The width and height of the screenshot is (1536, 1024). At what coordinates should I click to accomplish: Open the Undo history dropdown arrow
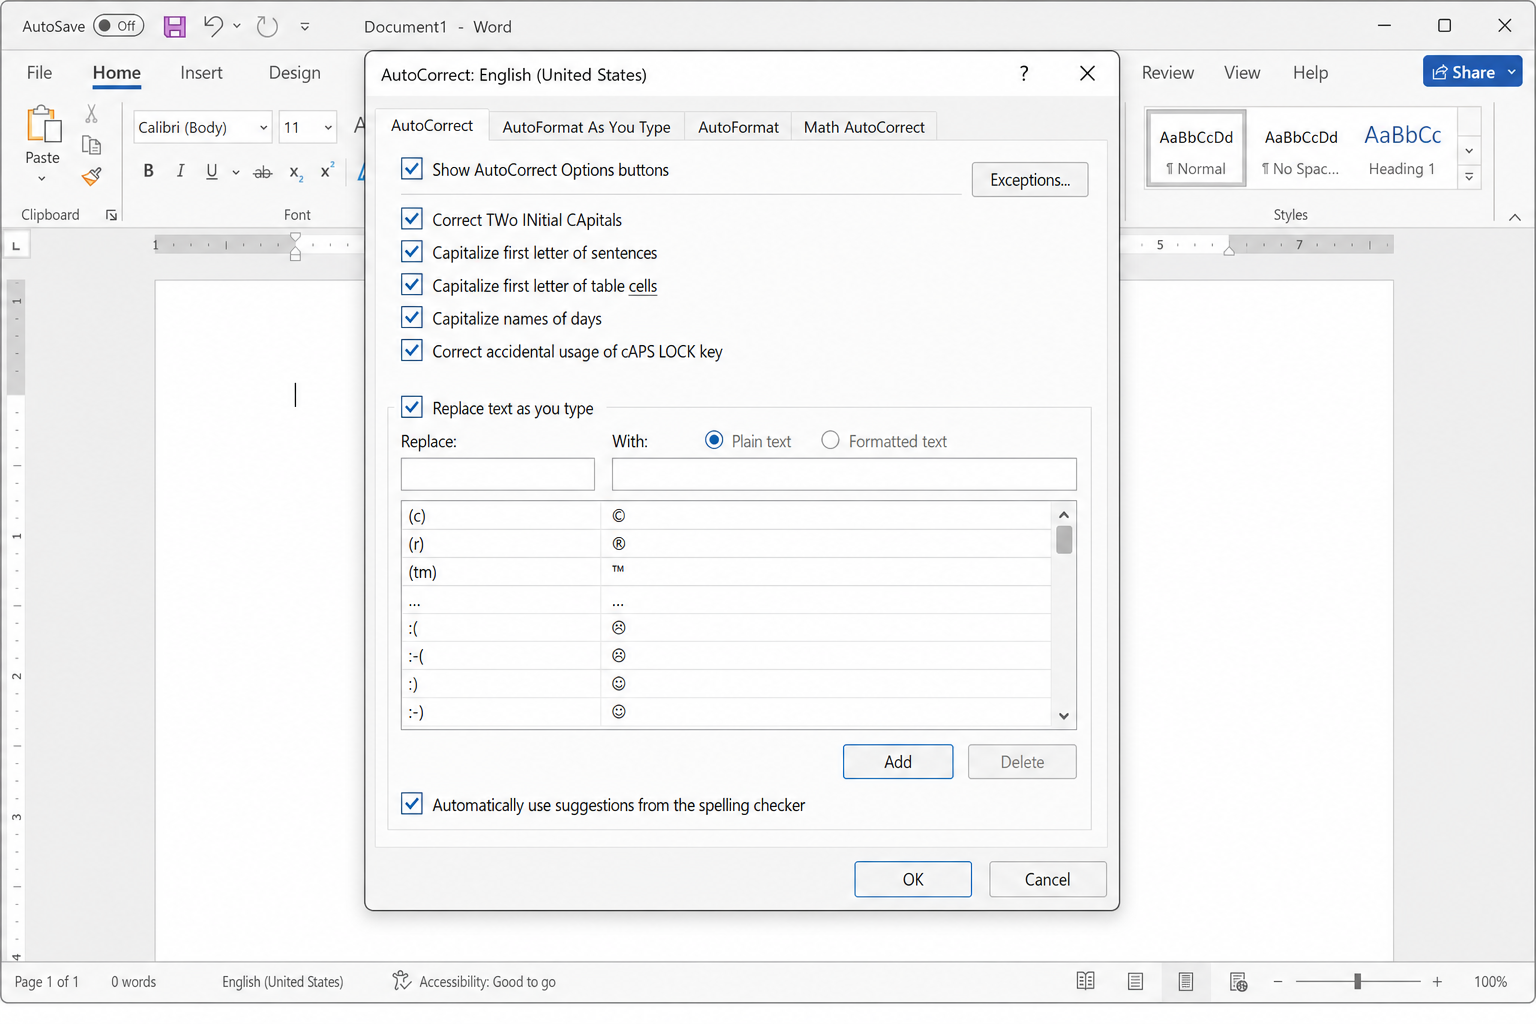click(237, 26)
